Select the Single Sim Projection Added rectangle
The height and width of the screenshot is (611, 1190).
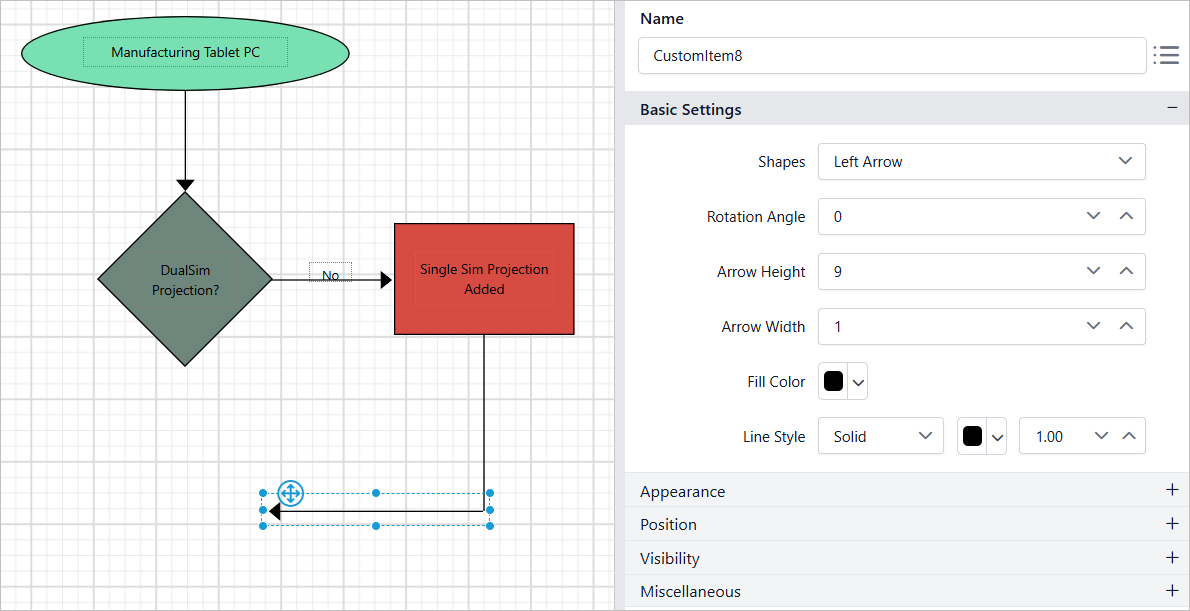tap(484, 278)
